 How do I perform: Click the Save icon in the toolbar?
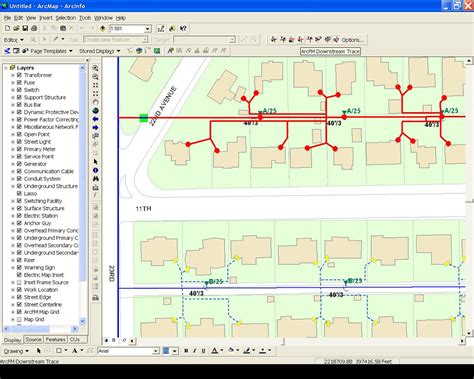point(25,29)
